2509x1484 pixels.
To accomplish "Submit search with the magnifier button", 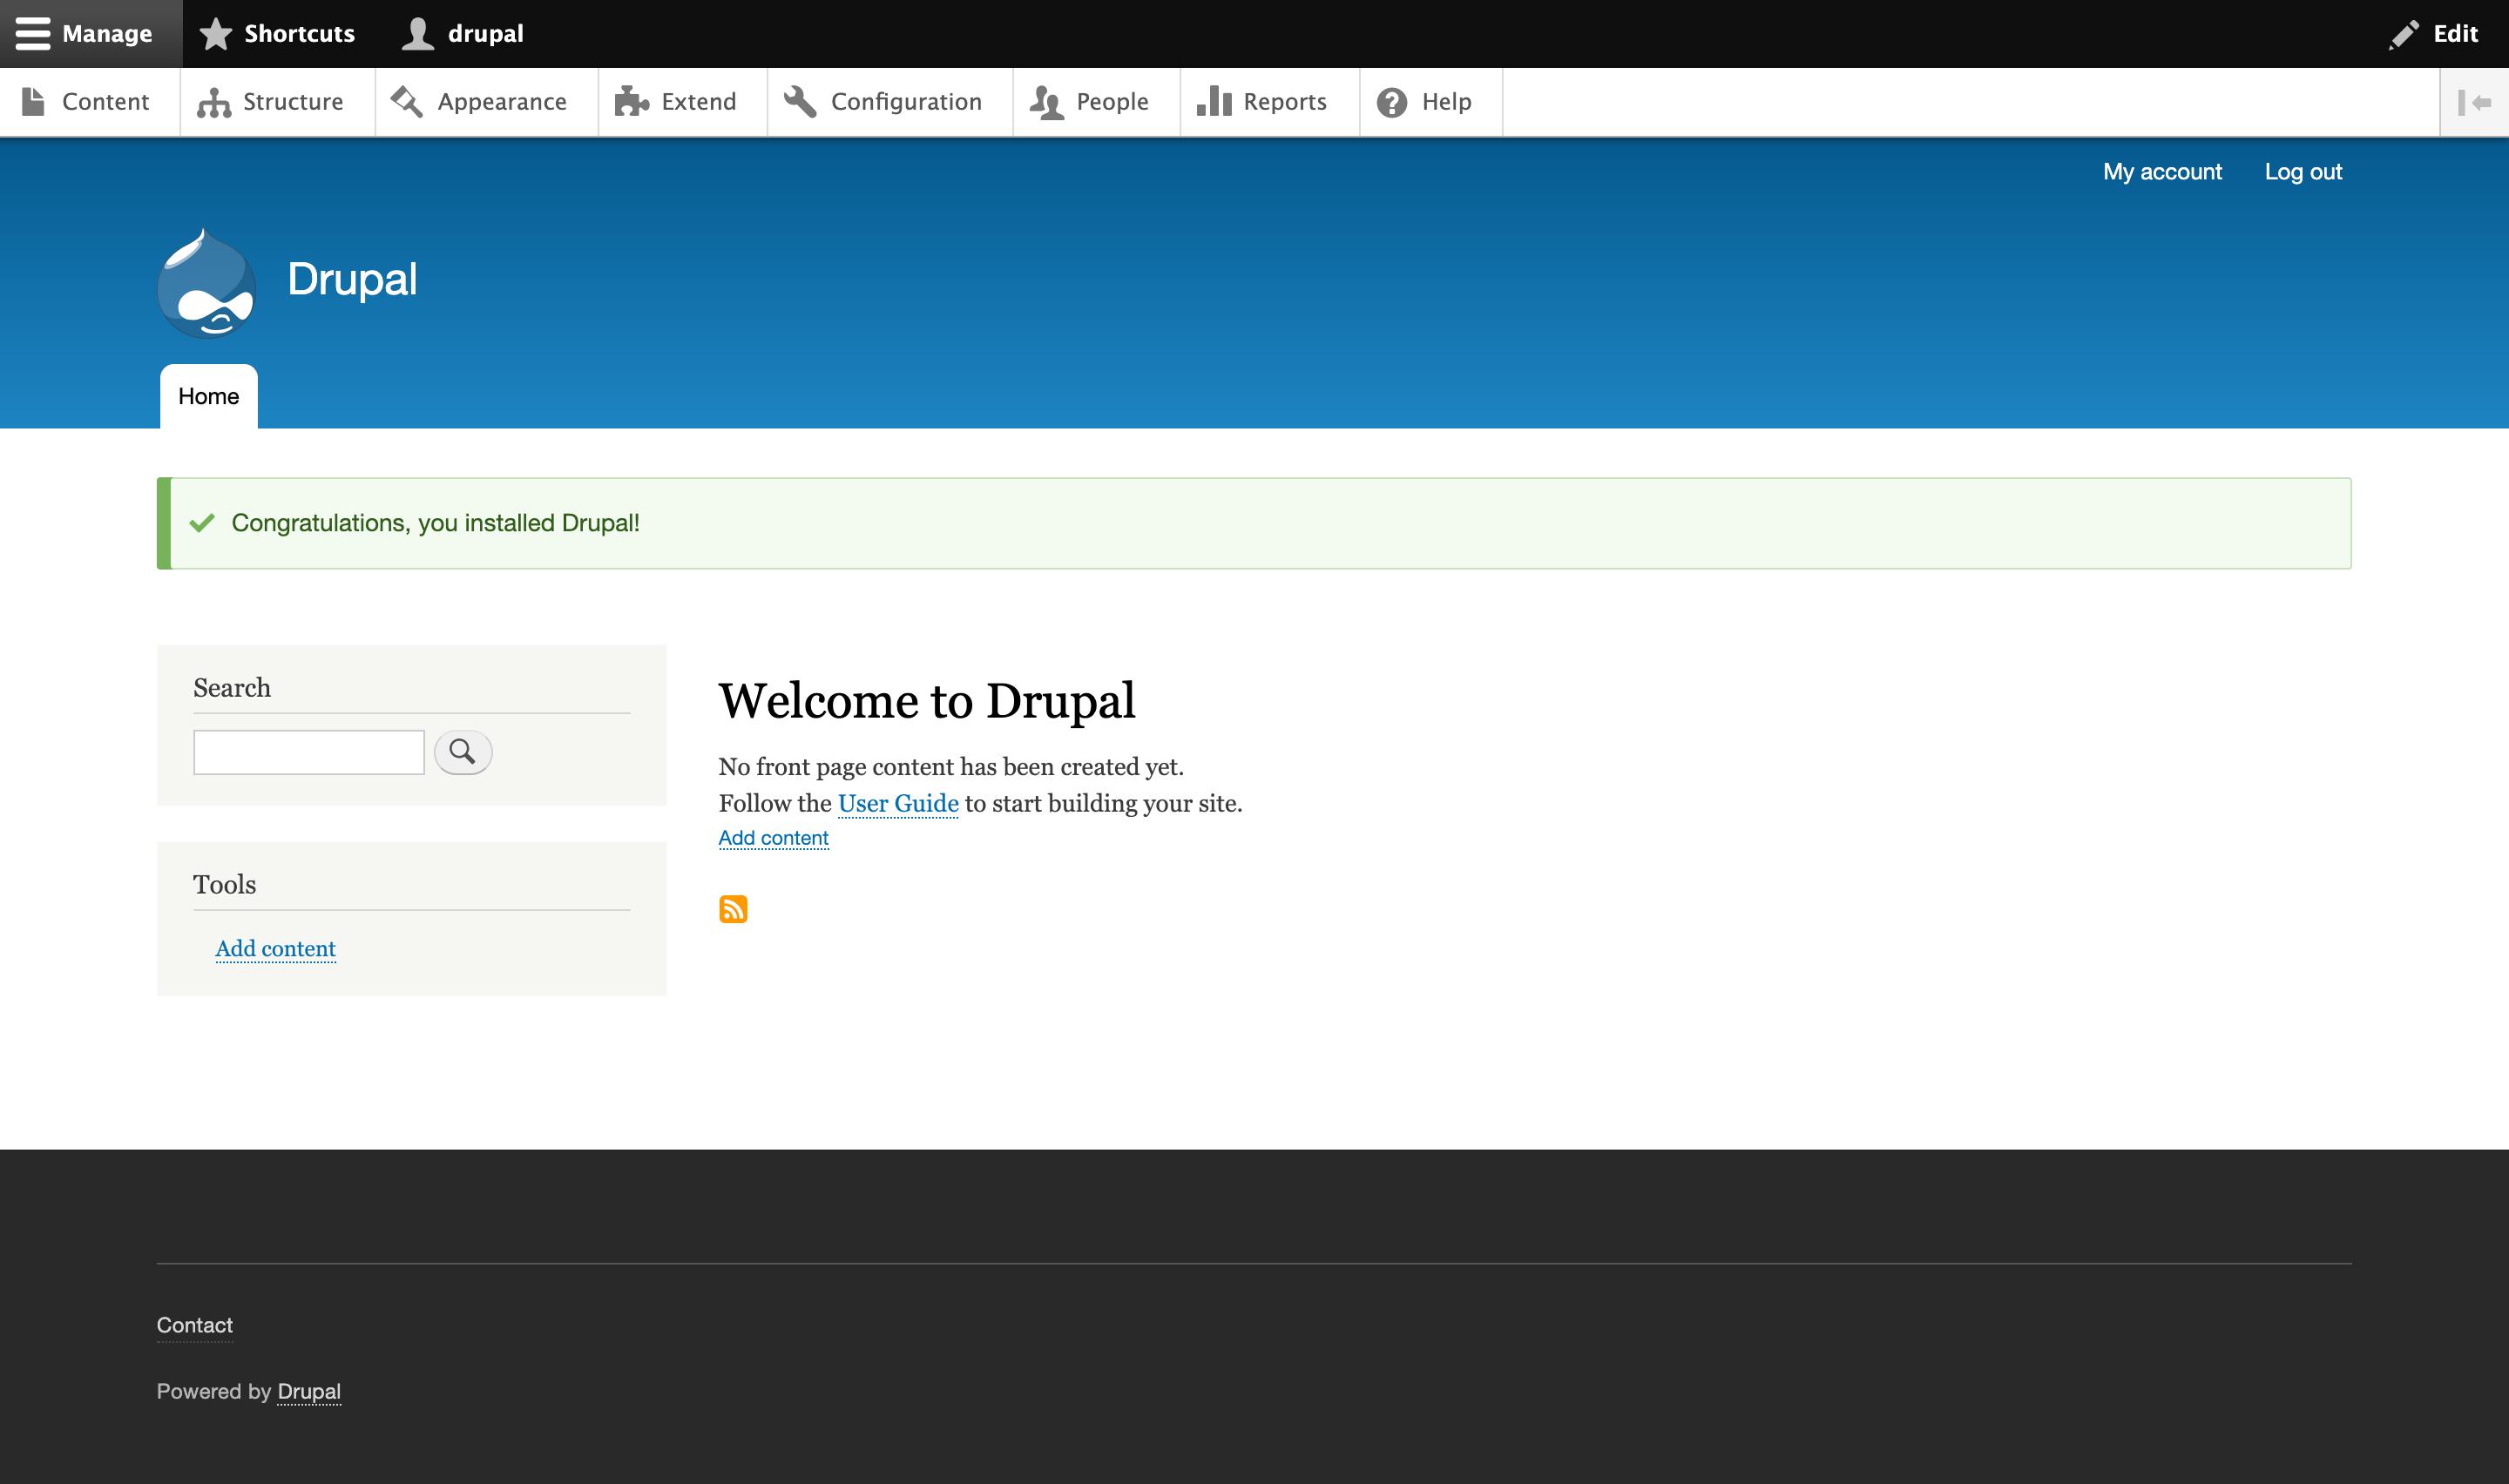I will pos(463,752).
